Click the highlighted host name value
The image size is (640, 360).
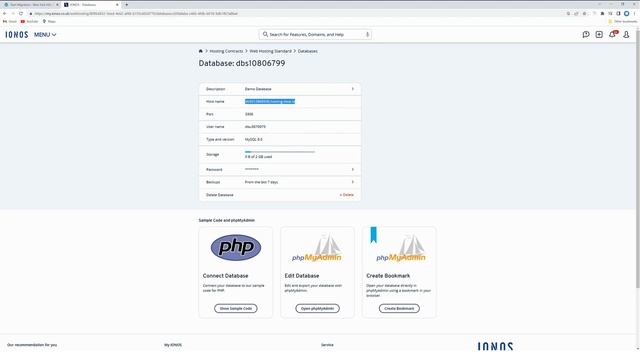coord(270,101)
